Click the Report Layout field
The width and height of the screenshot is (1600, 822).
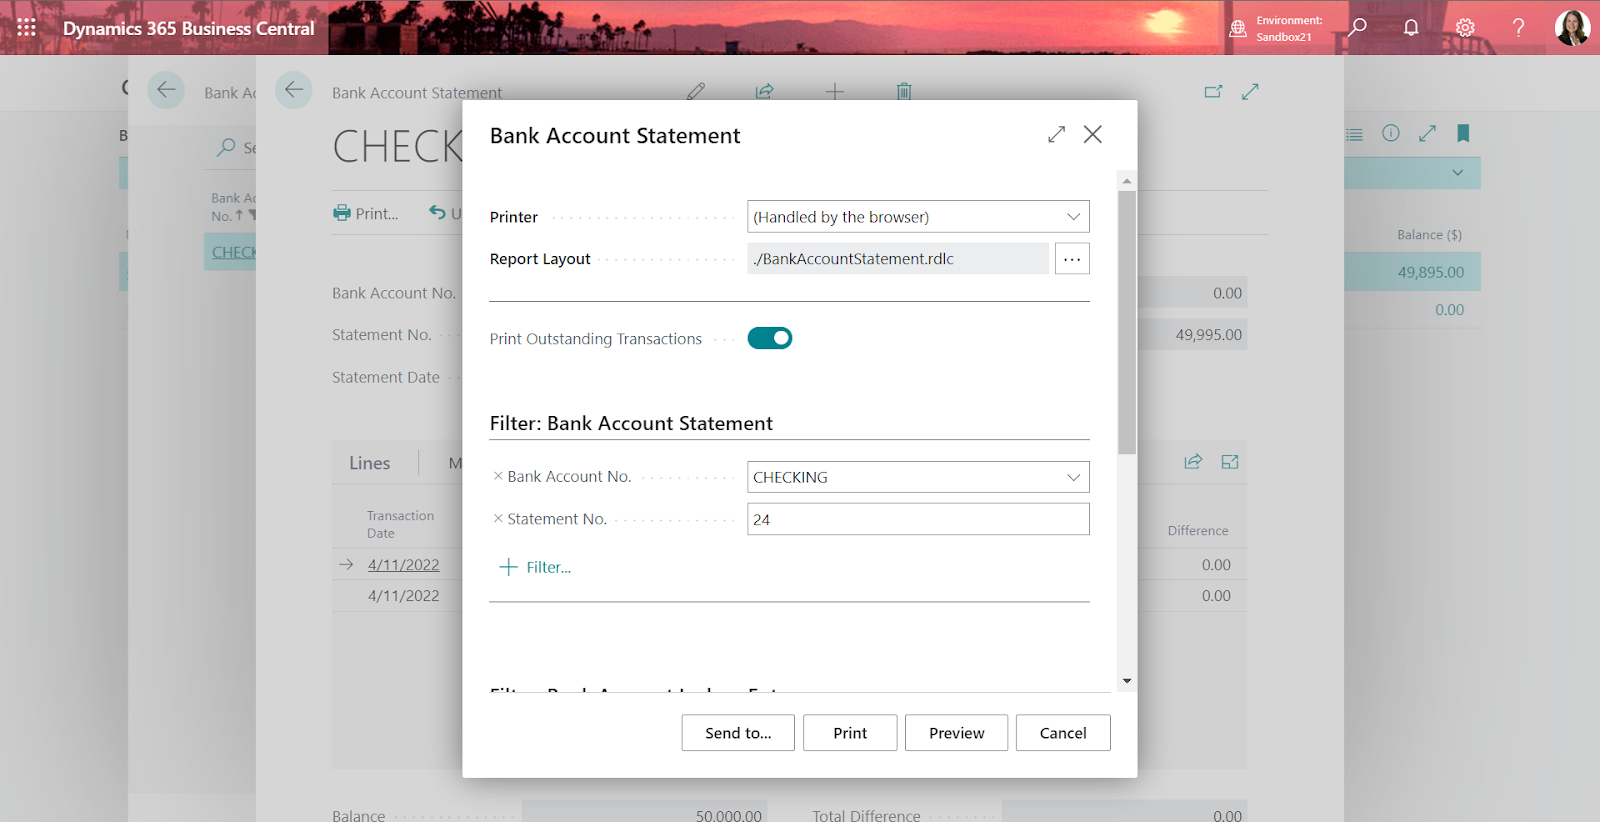pos(897,259)
